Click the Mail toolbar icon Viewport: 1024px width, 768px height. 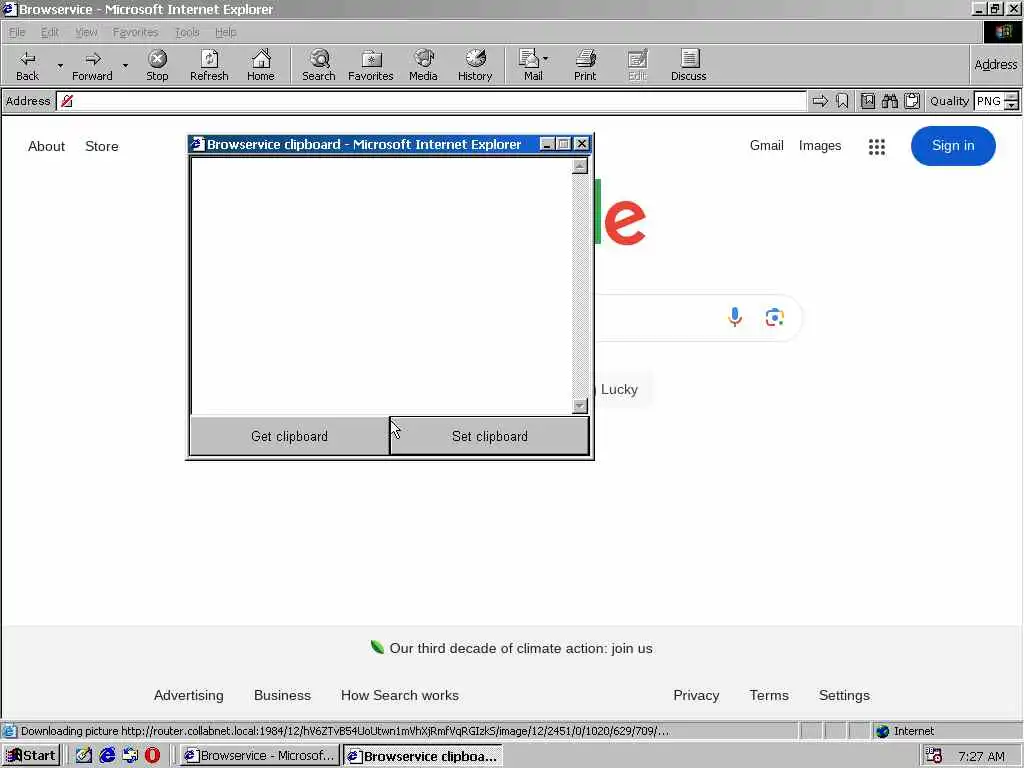528,65
